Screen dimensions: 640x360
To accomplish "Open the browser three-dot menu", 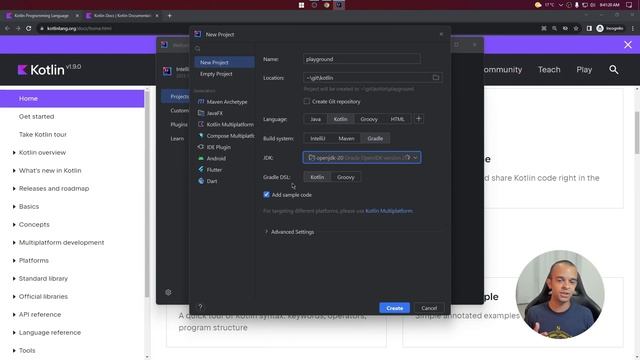I will point(633,28).
